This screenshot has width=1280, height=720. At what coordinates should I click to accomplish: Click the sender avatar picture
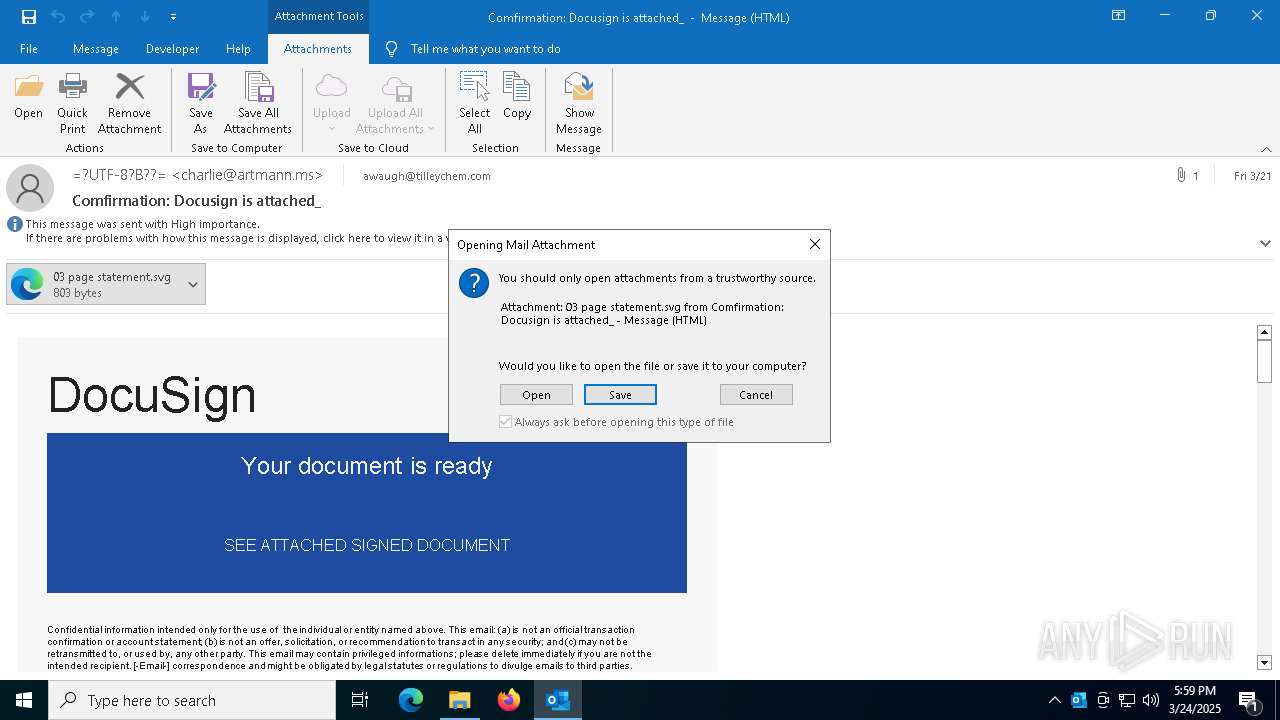[x=30, y=187]
